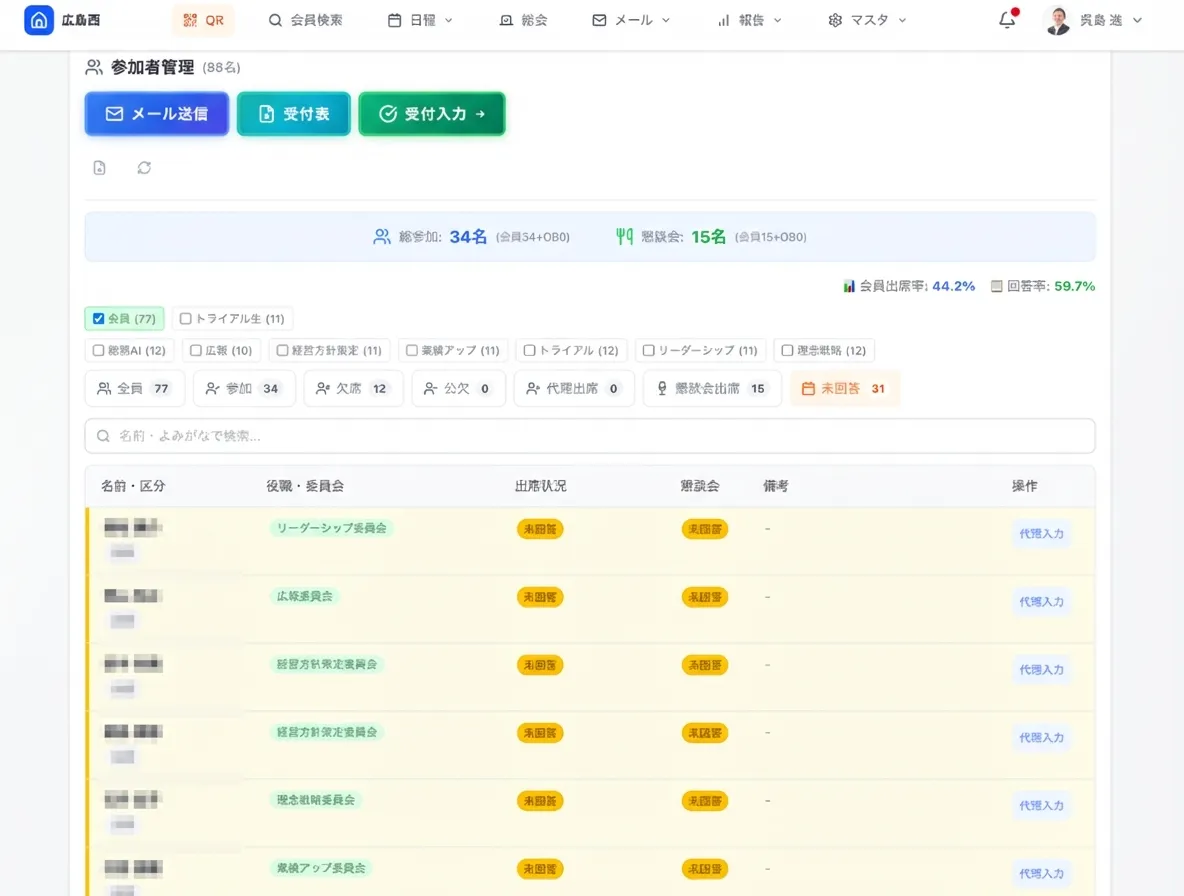Image resolution: width=1184 pixels, height=896 pixels.
Task: Click the 懇談会出席 15 filter with microphone icon
Action: coord(712,388)
